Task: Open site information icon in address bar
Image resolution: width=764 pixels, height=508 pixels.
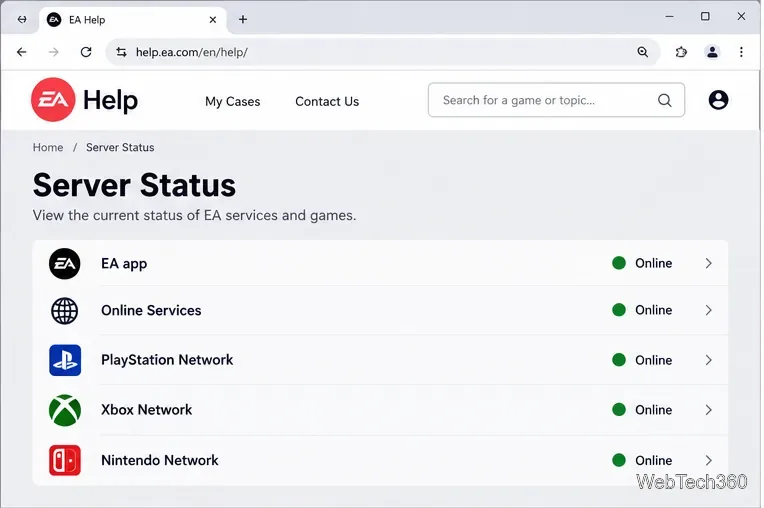Action: pos(121,52)
